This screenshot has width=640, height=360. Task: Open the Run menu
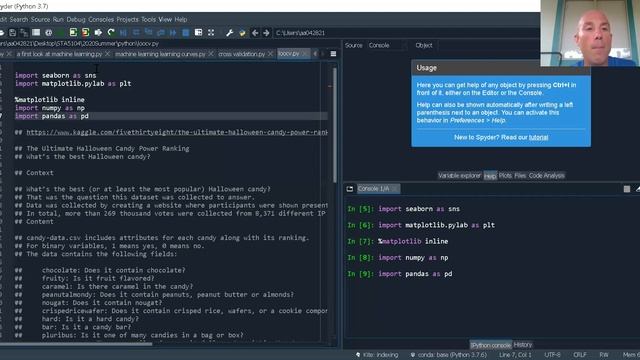58,19
